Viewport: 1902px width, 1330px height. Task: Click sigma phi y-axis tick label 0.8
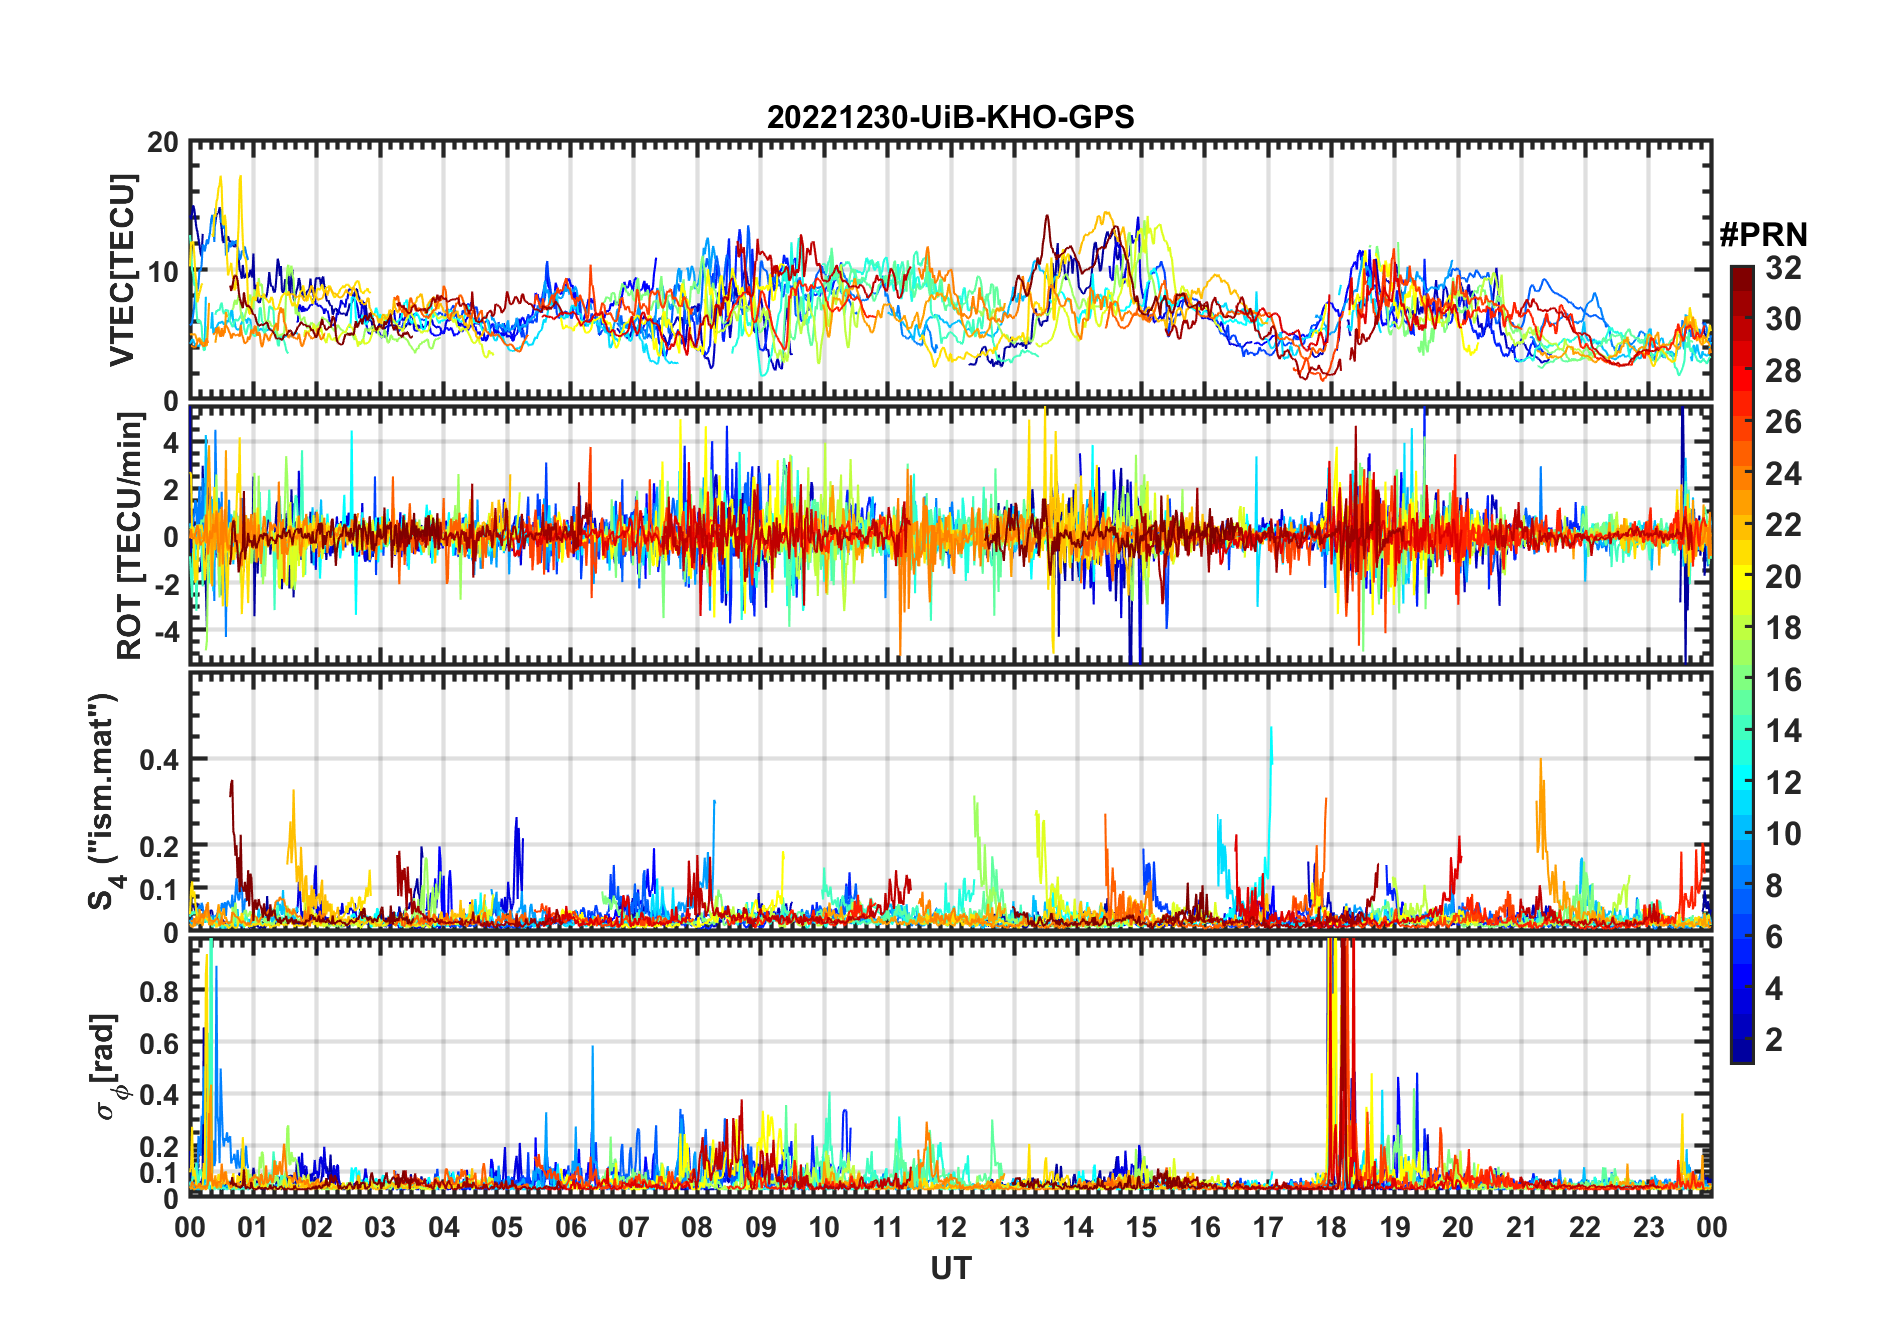pos(159,992)
